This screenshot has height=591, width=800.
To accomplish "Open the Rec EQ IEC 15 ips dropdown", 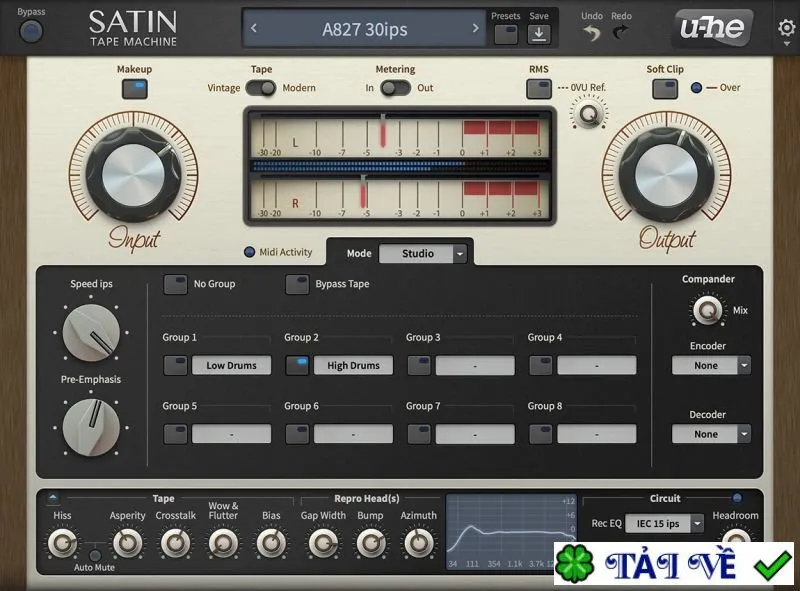I will point(664,524).
